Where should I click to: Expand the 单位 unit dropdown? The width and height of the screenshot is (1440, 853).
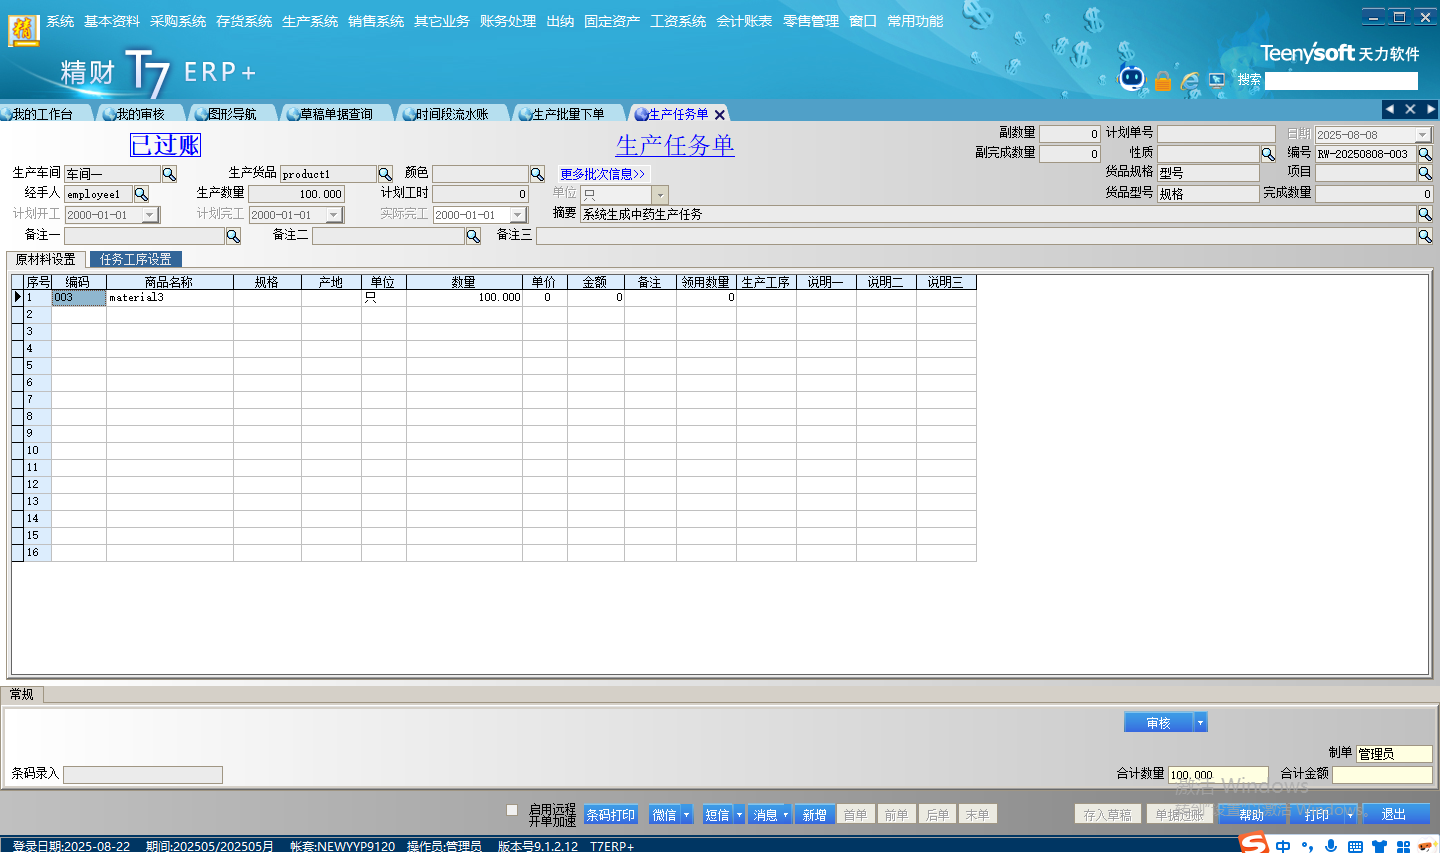click(660, 195)
